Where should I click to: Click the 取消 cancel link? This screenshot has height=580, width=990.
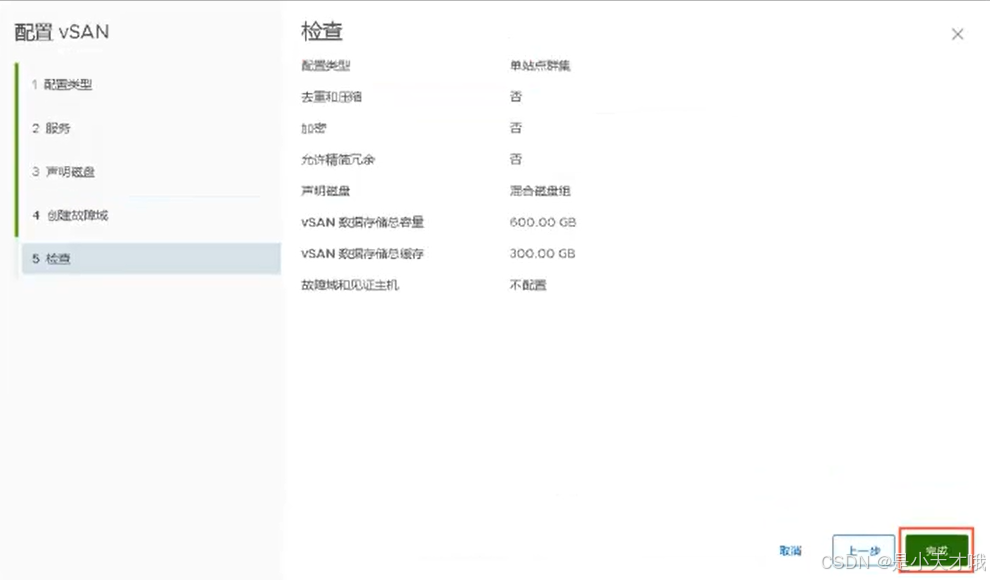pyautogui.click(x=790, y=551)
